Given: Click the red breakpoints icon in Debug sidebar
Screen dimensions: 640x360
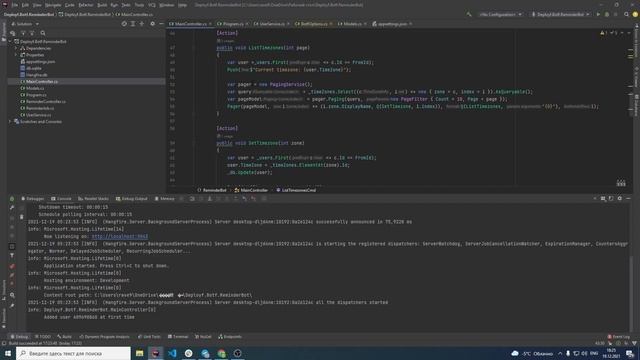Looking at the screenshot, I should (12, 266).
